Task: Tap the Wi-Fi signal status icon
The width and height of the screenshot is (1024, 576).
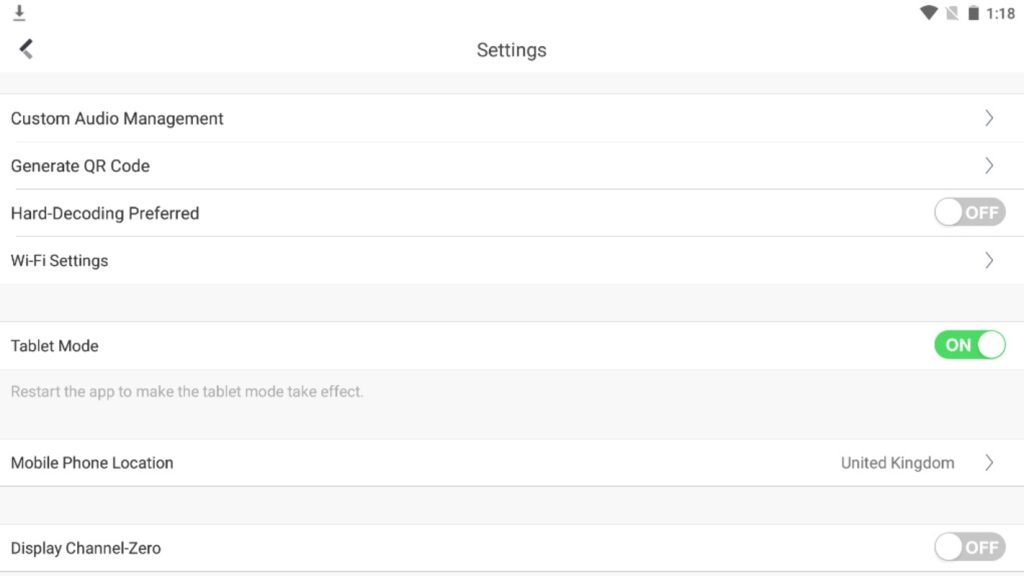Action: click(928, 12)
